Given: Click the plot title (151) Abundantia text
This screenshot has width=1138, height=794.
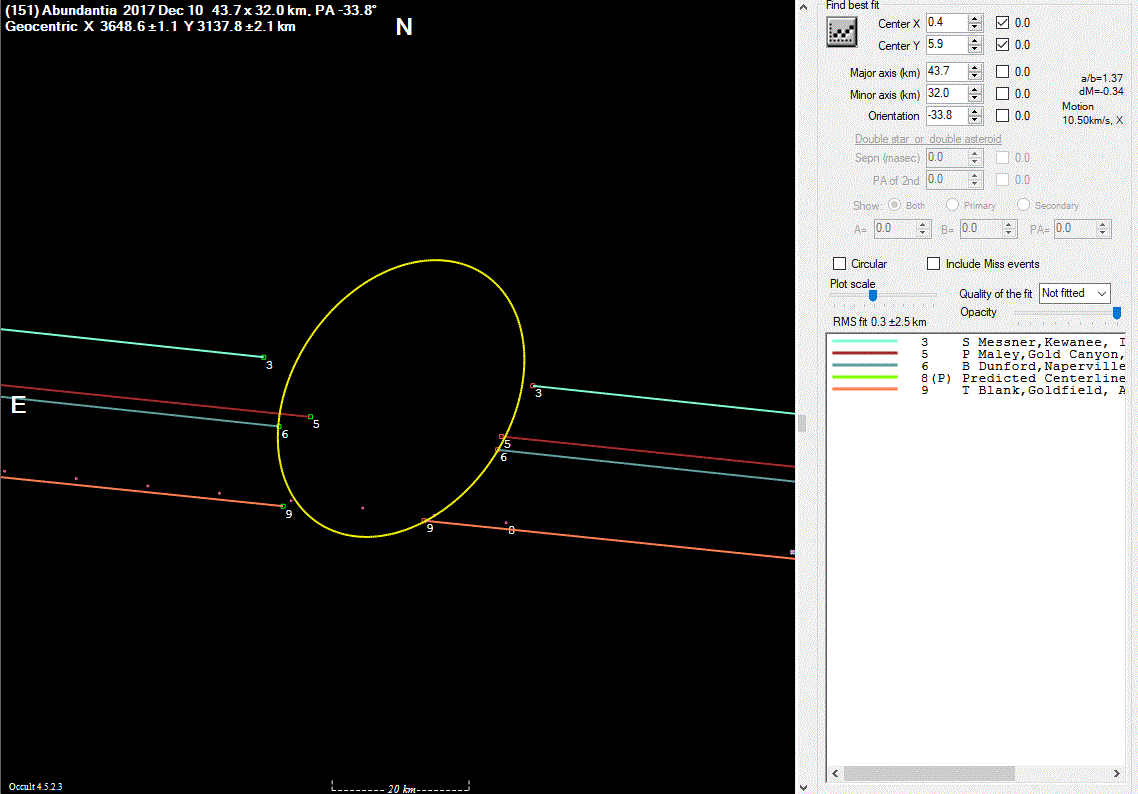Looking at the screenshot, I should (x=191, y=11).
